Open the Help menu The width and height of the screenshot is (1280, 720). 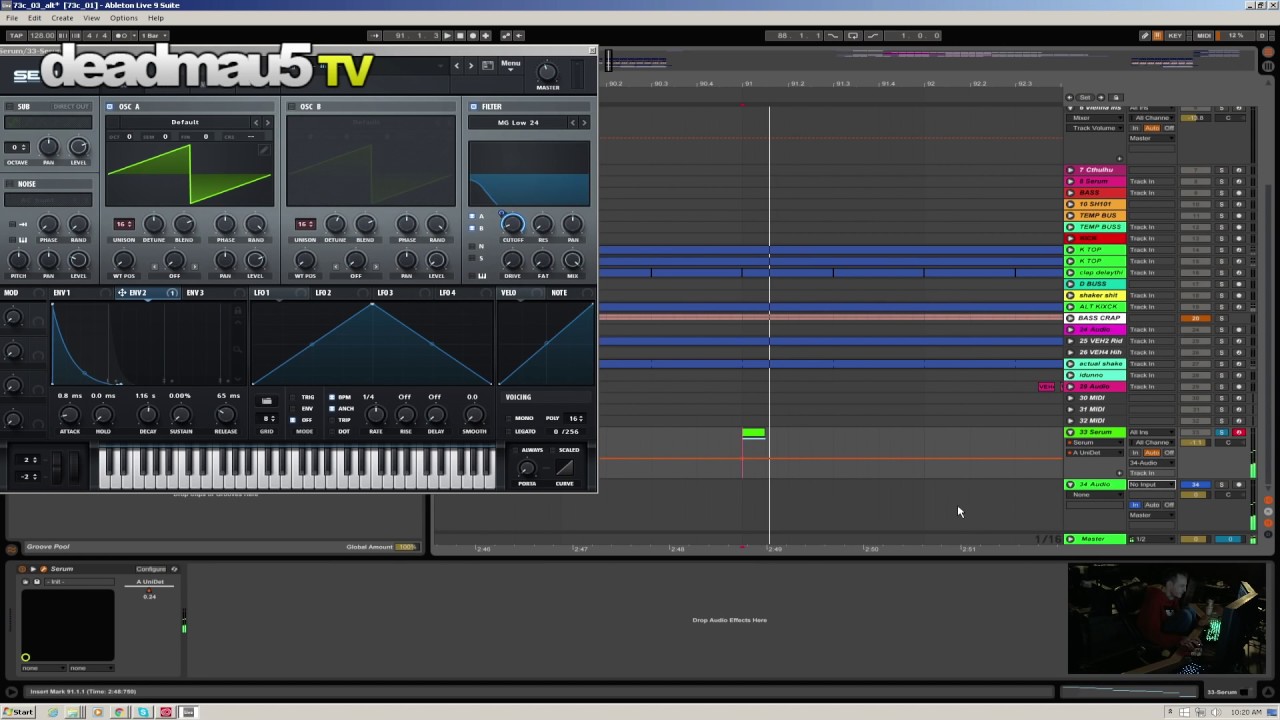click(x=156, y=18)
